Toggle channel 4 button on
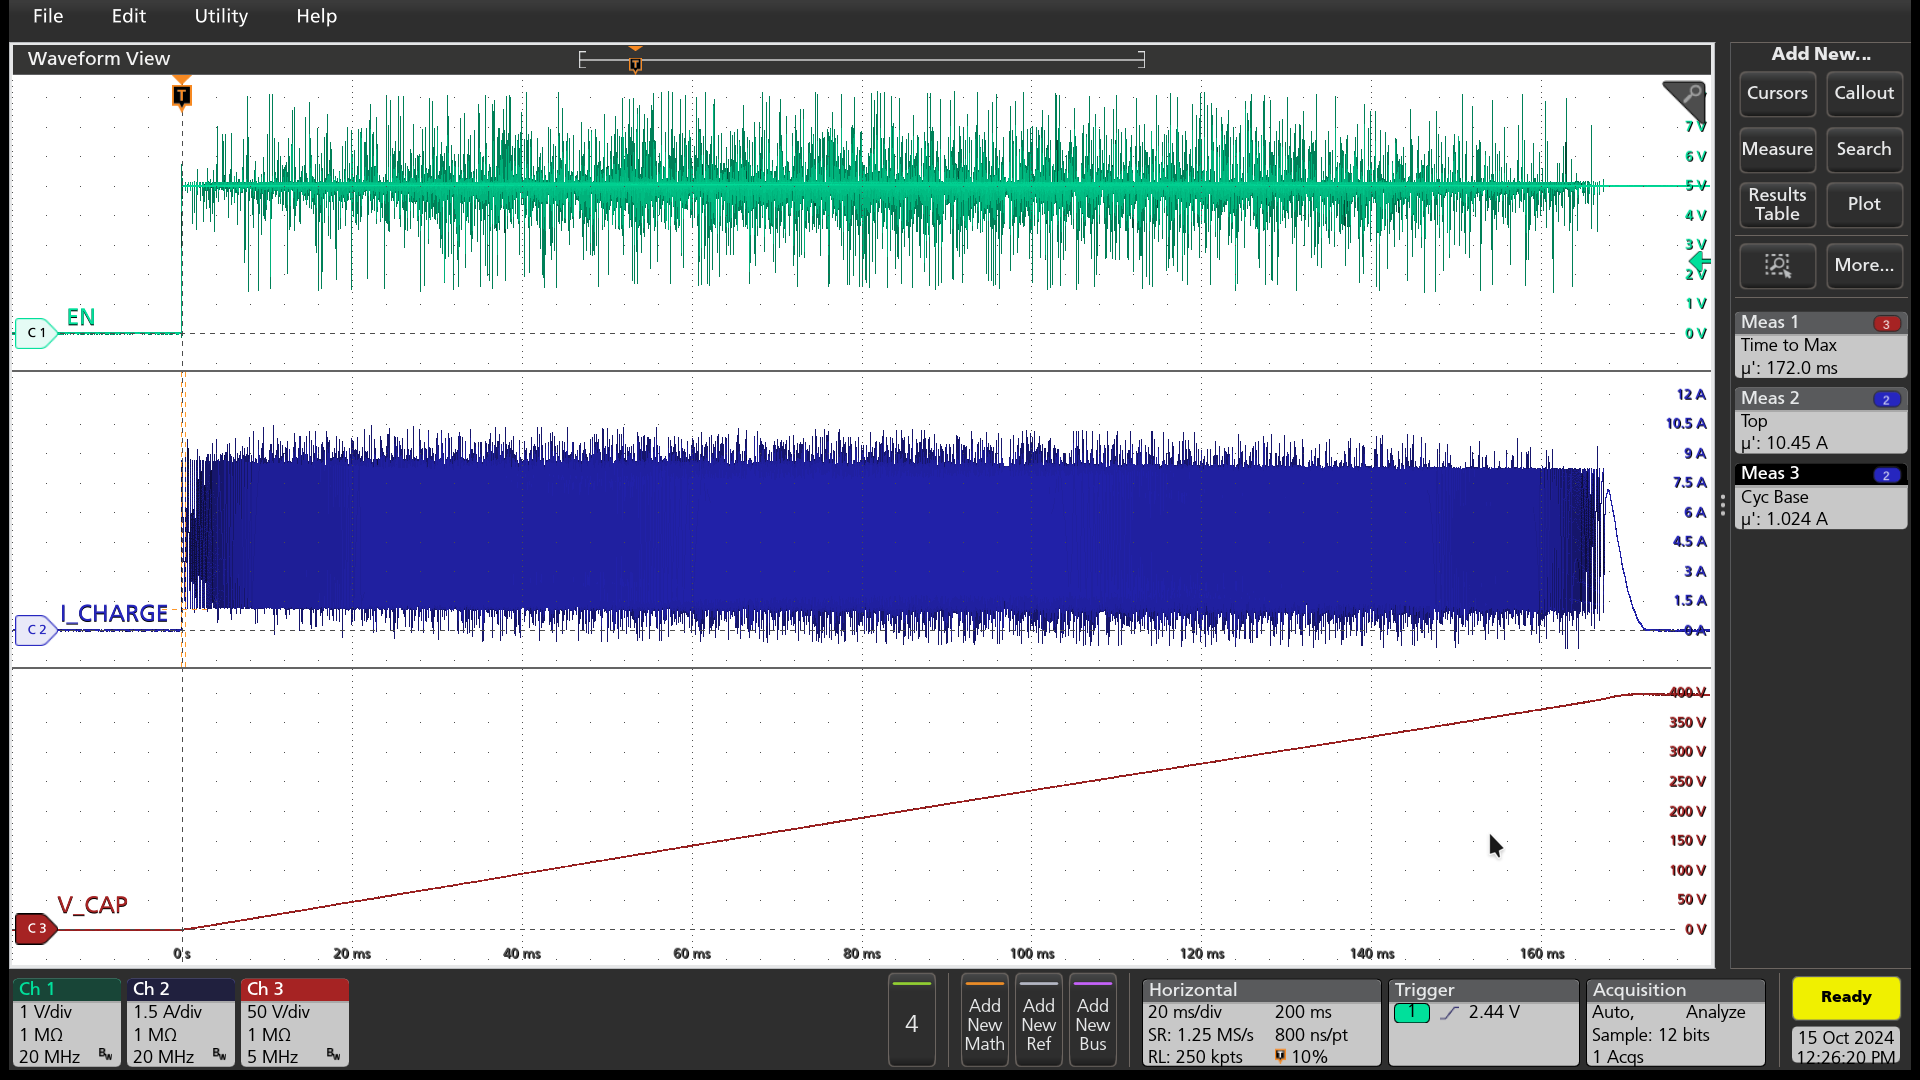 911,1022
